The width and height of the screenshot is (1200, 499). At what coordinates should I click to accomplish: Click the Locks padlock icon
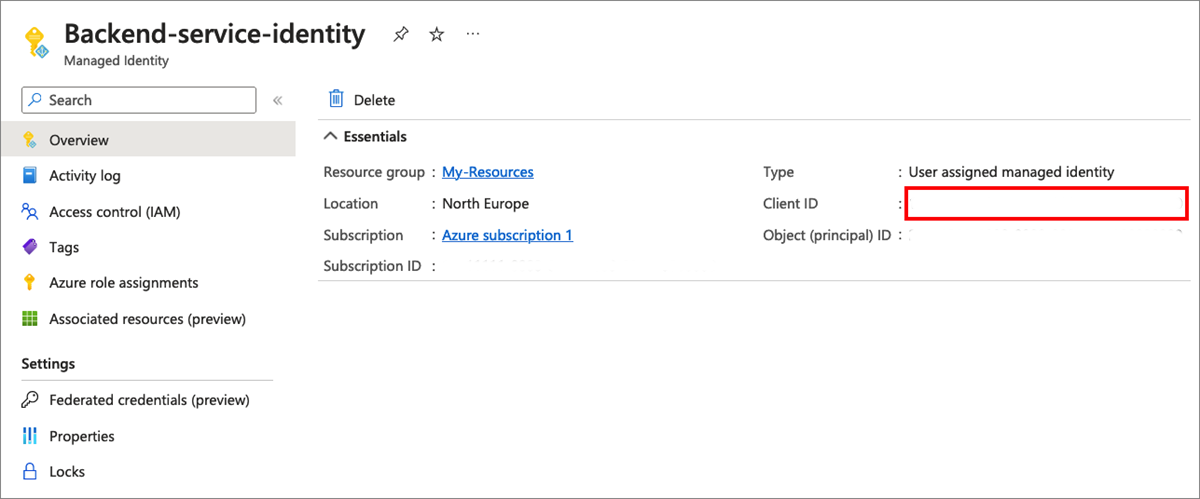(x=30, y=472)
